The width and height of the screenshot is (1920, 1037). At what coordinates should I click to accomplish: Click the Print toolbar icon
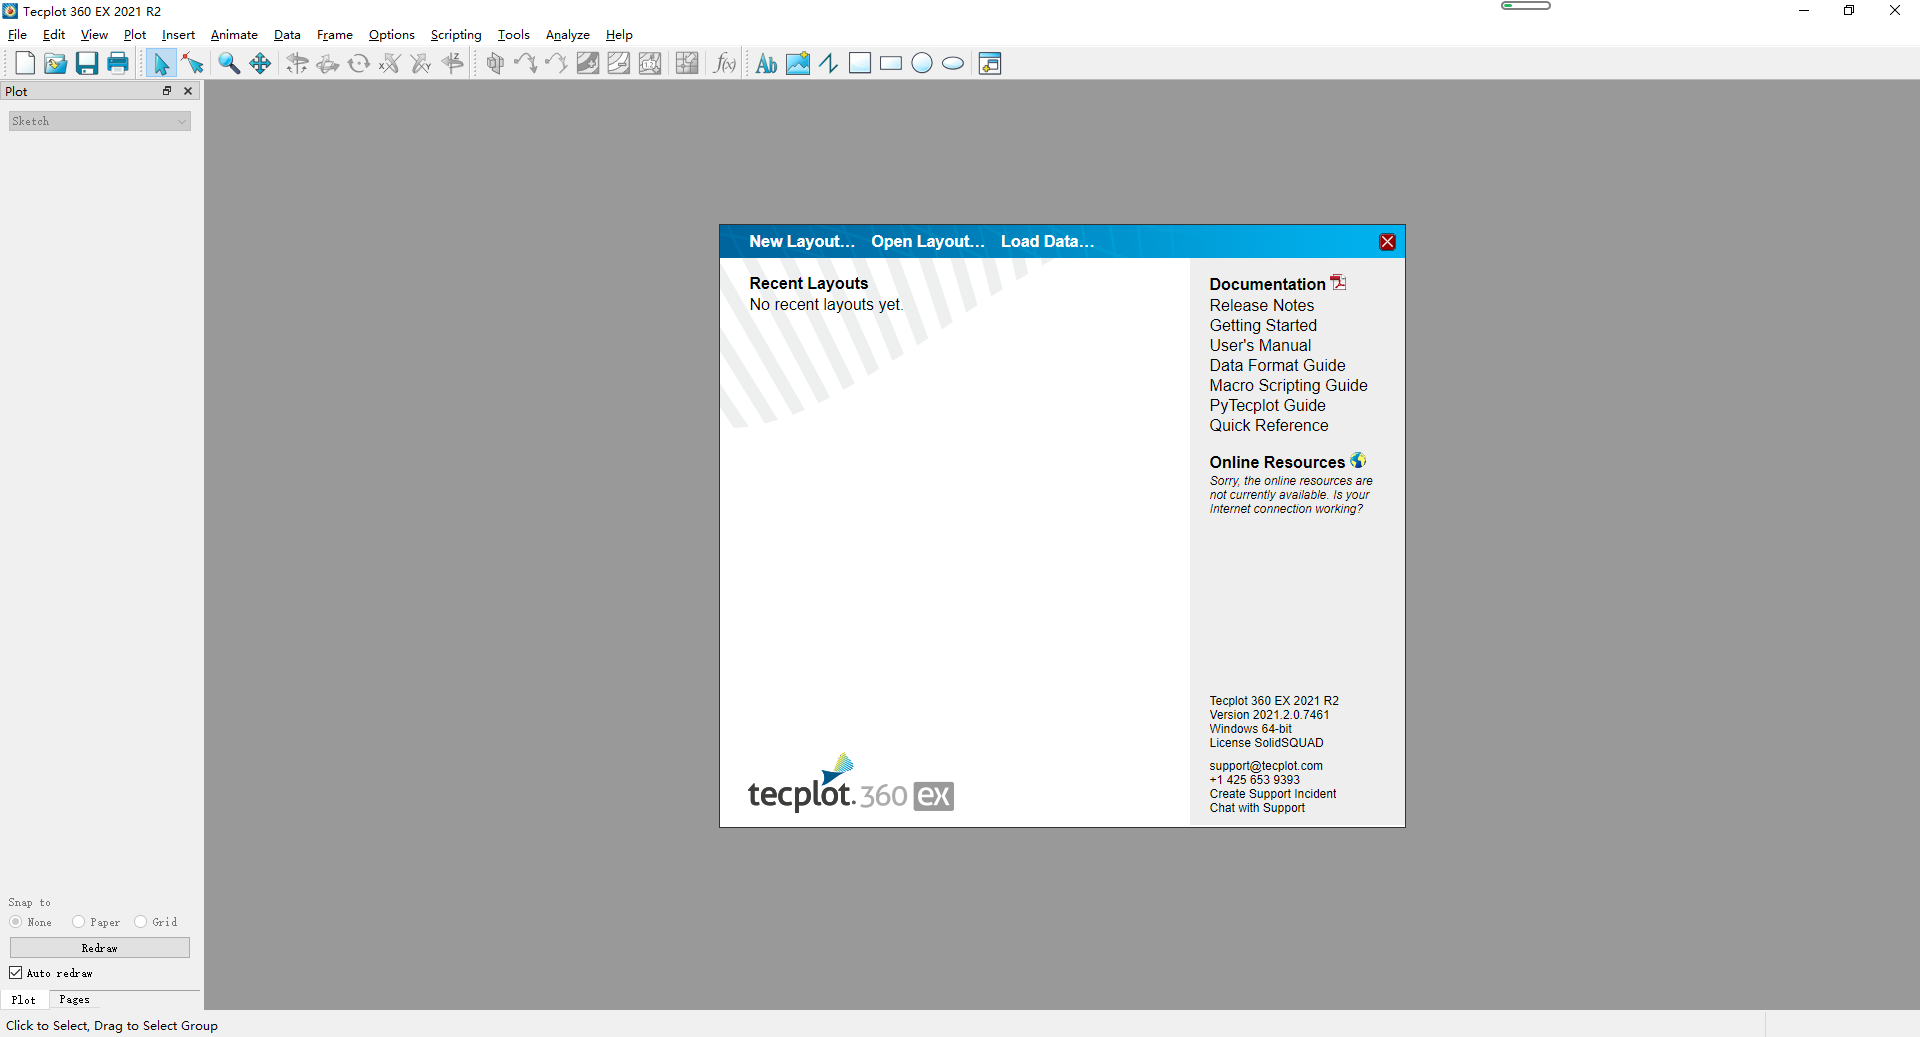point(118,64)
